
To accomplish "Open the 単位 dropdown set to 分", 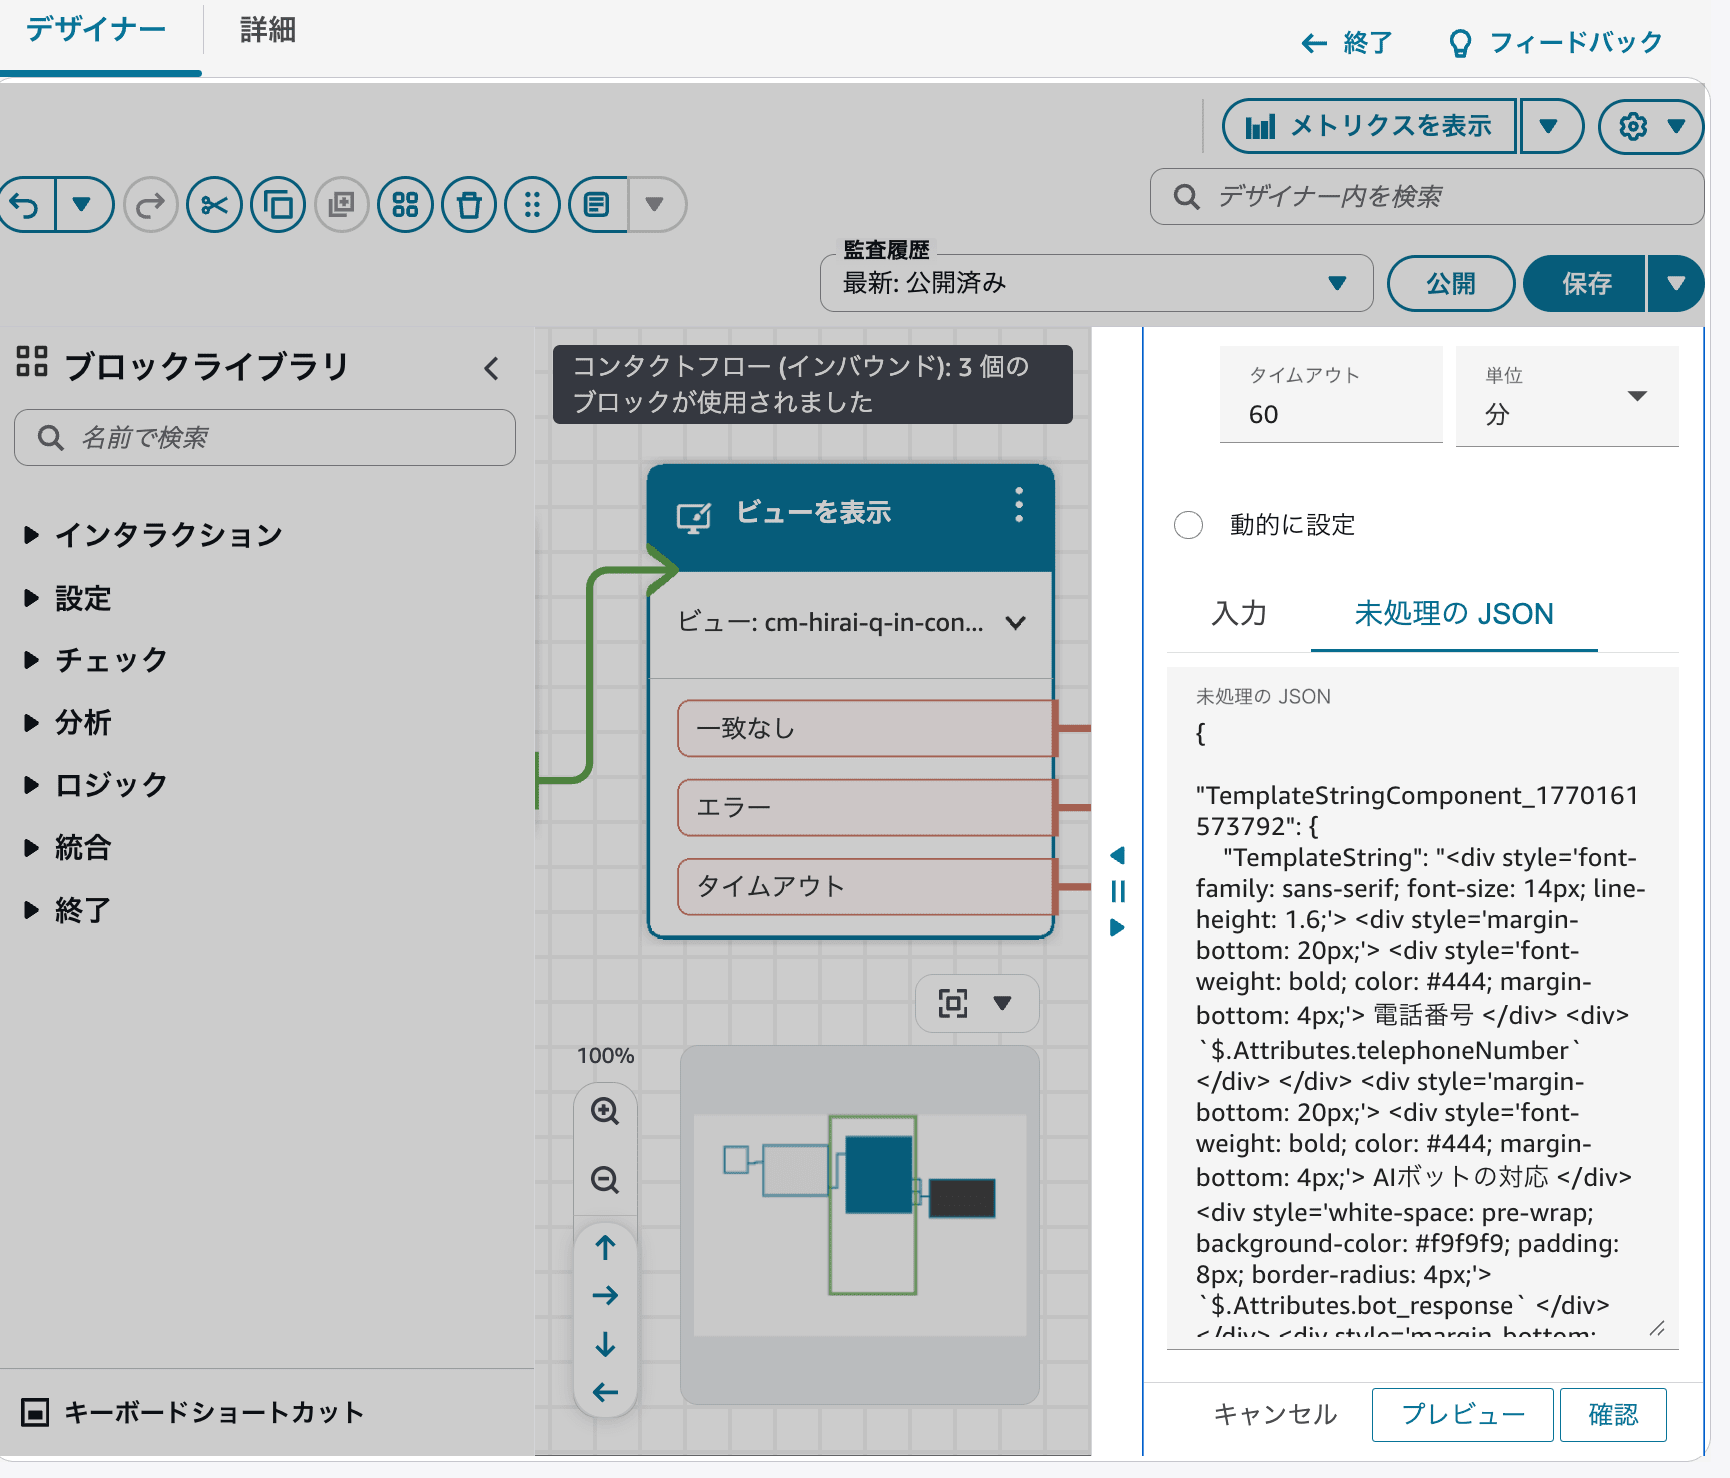I will click(1566, 395).
